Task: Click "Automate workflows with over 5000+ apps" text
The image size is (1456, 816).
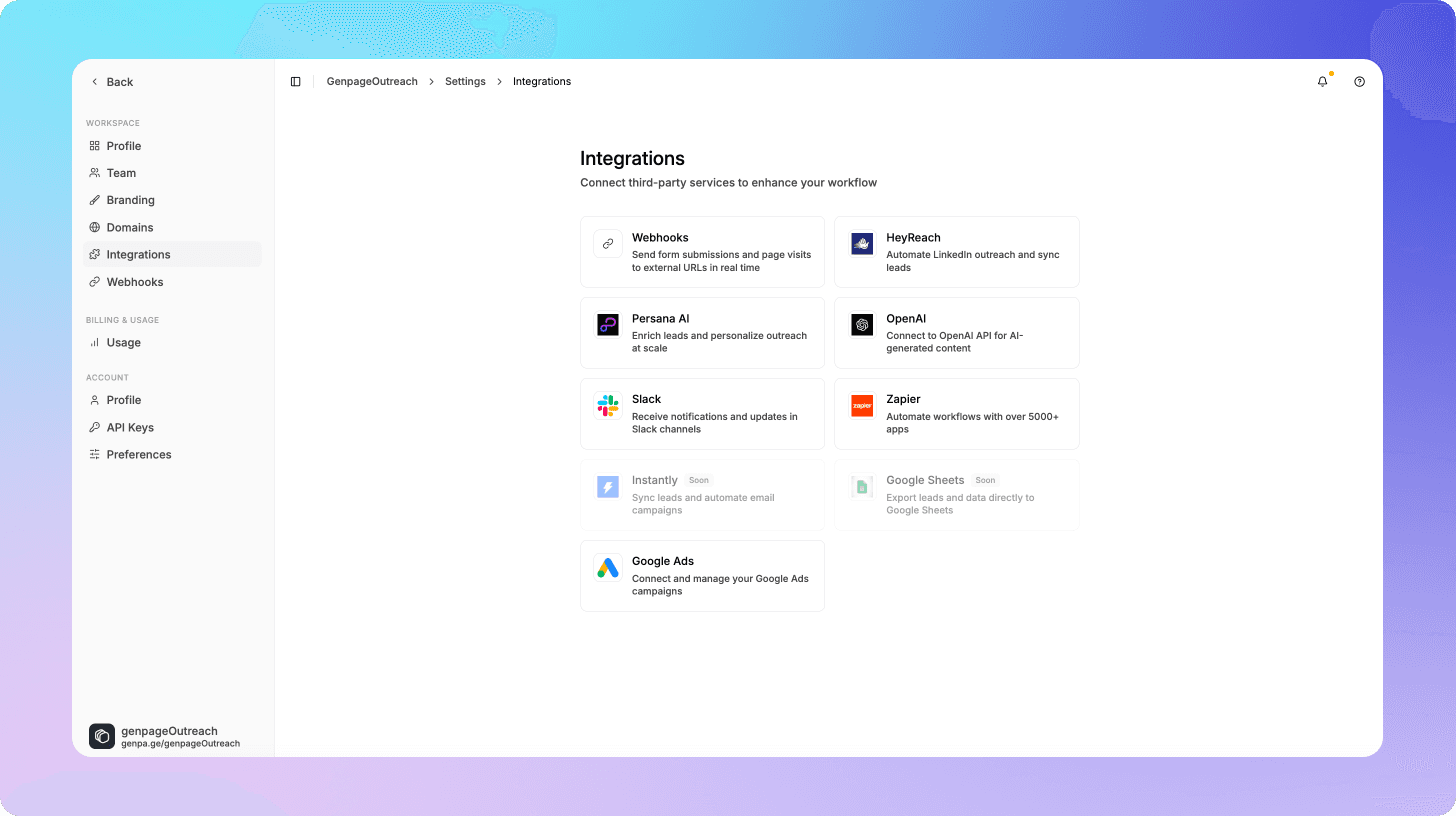Action: 972,423
